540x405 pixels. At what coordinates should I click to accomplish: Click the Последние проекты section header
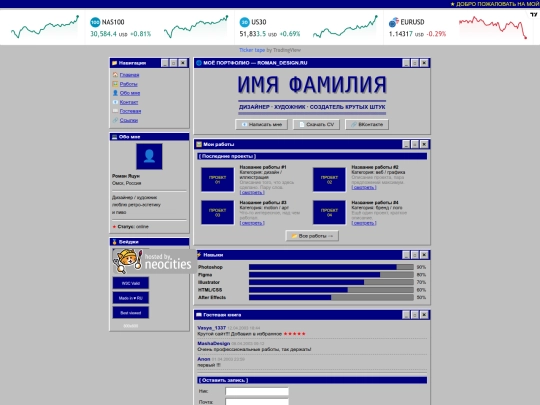(312, 156)
